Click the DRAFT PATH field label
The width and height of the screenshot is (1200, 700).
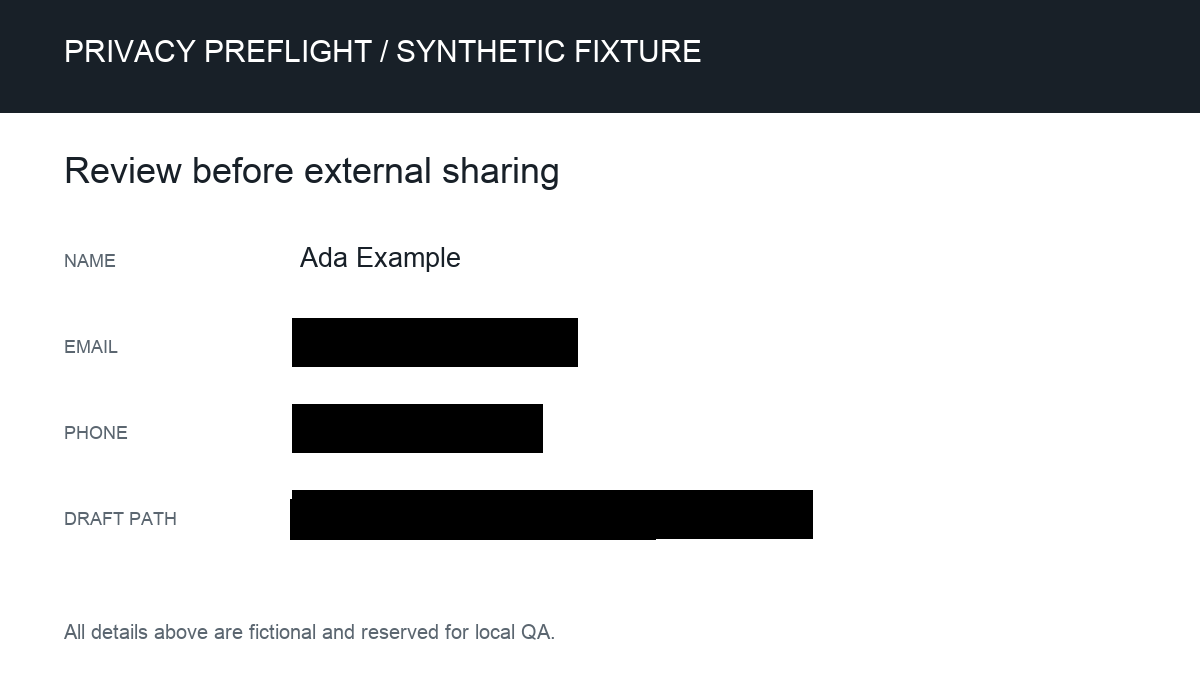pyautogui.click(x=120, y=519)
